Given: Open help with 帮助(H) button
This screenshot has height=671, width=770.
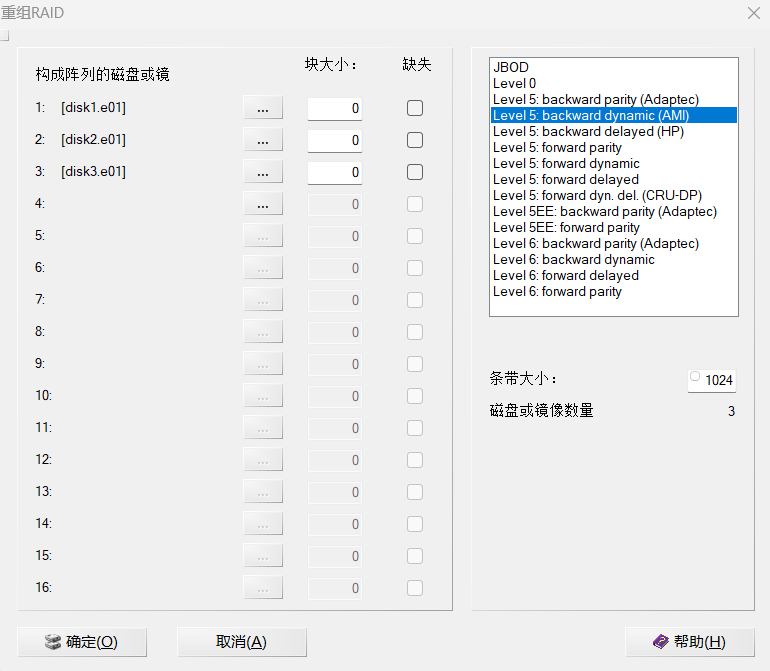Looking at the screenshot, I should coord(689,642).
